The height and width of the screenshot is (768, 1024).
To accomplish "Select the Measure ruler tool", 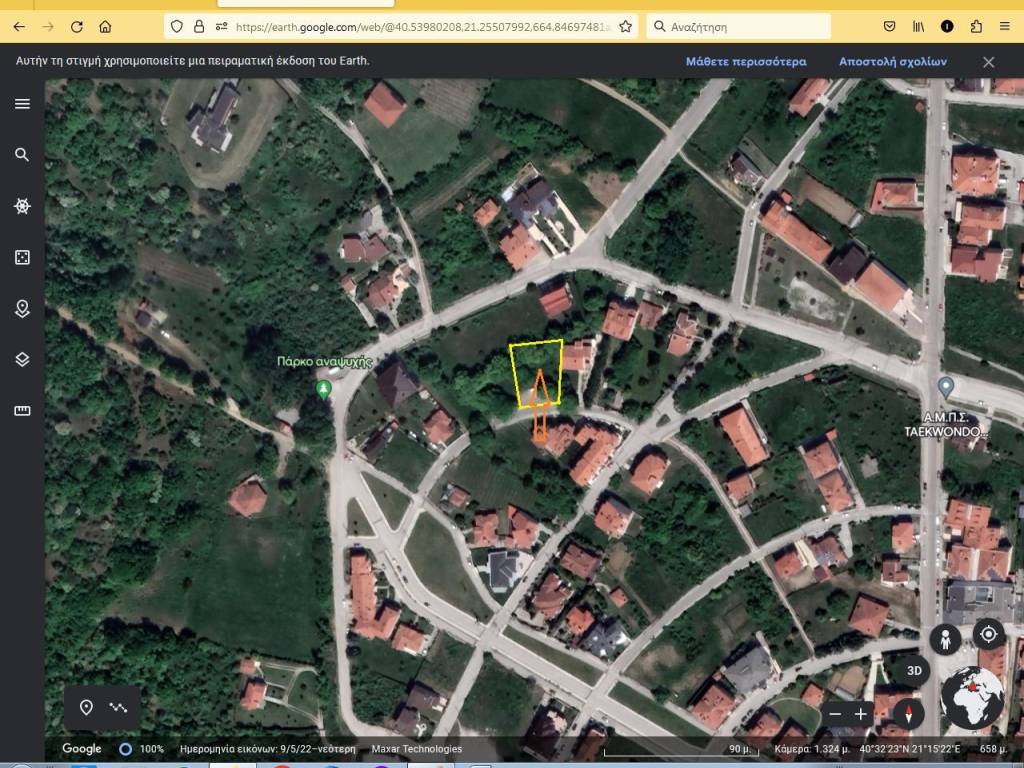I will pyautogui.click(x=22, y=410).
